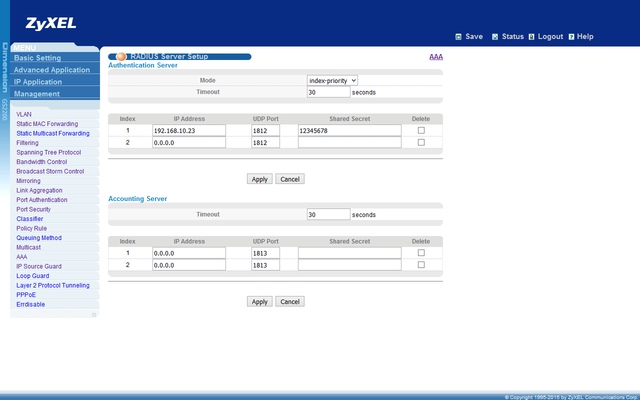This screenshot has height=400, width=640.
Task: Click the accounting index 2 Shared Secret field
Action: click(350, 265)
